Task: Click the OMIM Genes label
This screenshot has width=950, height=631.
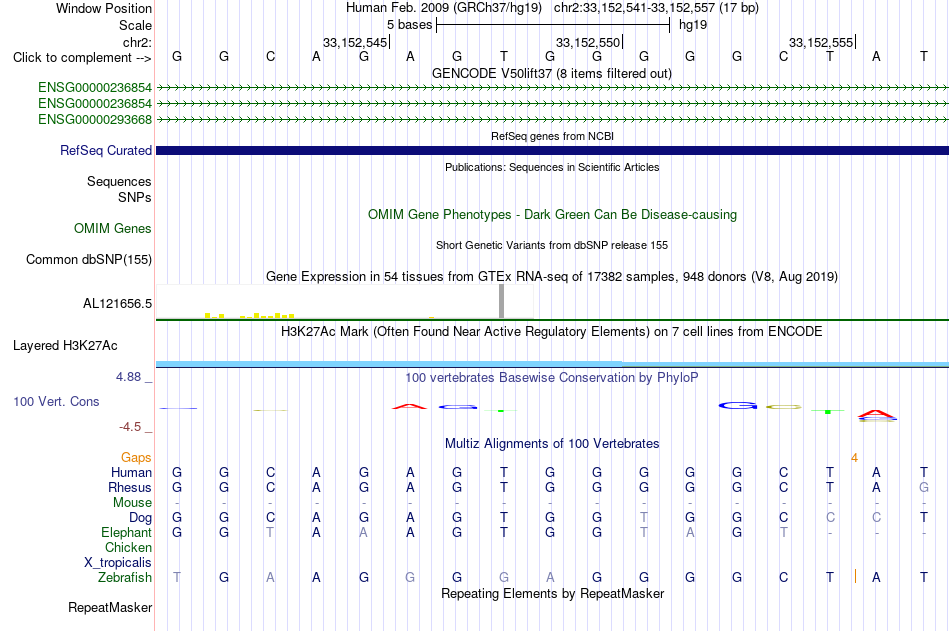Action: (x=112, y=229)
